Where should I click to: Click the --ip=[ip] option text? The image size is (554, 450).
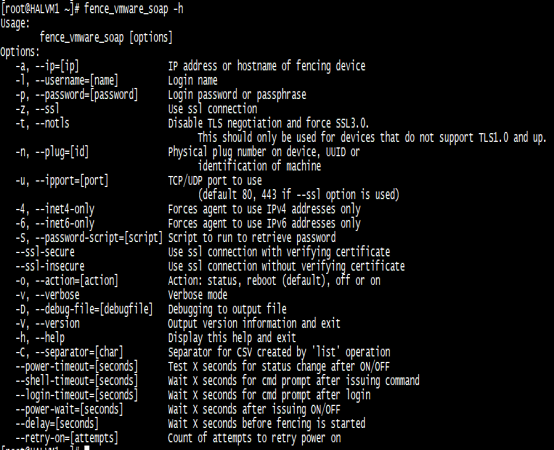(57, 66)
